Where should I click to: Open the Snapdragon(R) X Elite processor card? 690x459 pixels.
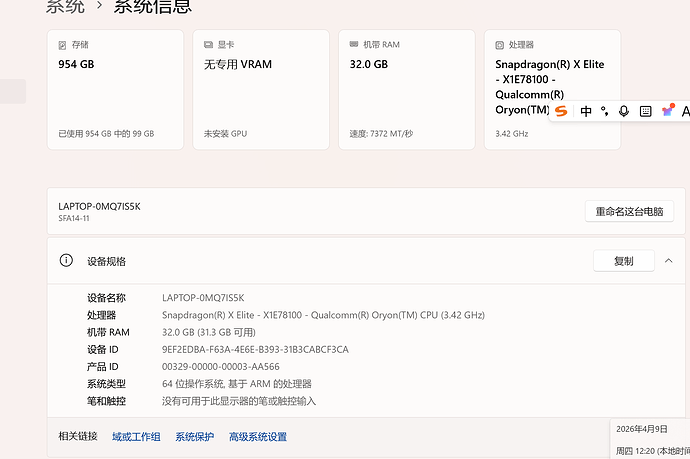[552, 90]
